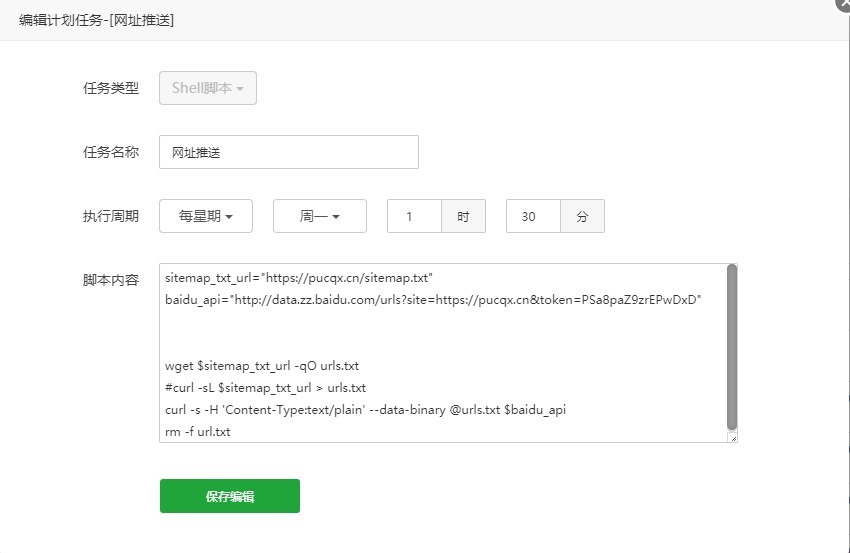Click the script textarea vertical scrollbar

coord(732,348)
